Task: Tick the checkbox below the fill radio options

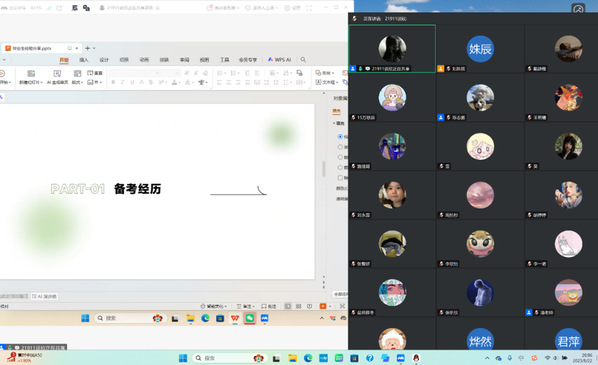Action: (x=340, y=178)
